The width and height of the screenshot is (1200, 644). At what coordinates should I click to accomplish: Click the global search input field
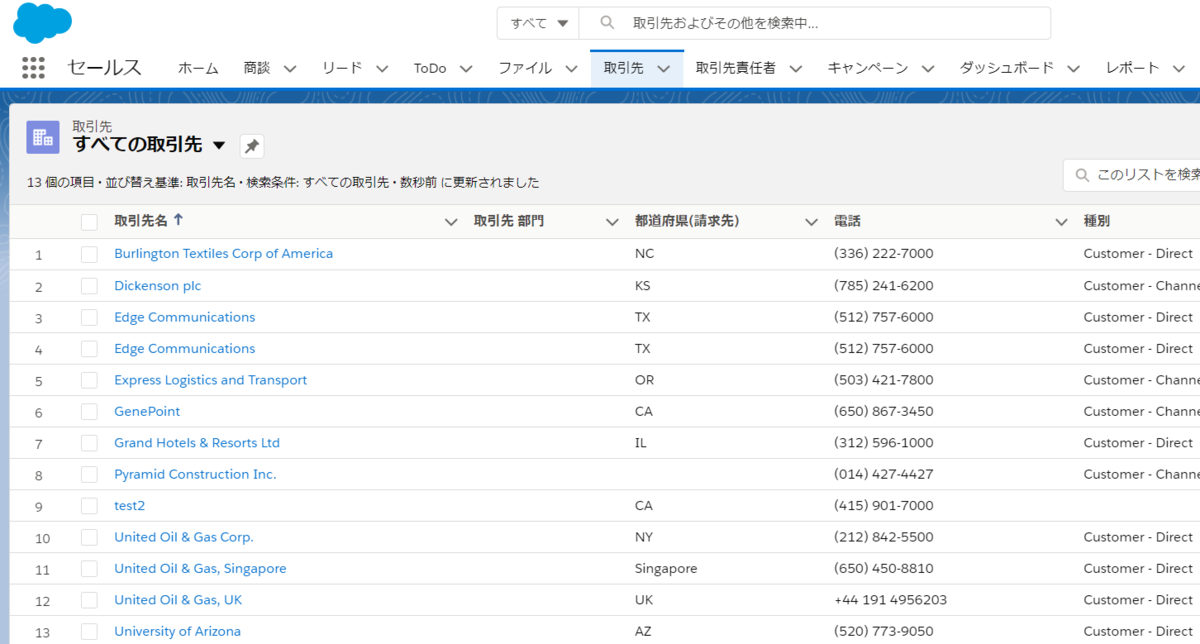point(816,23)
